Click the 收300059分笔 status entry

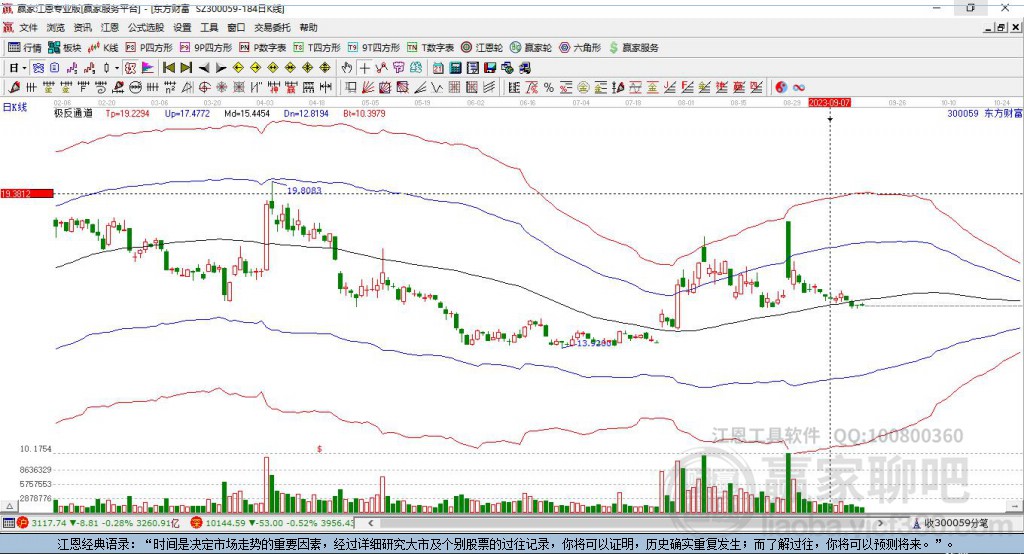coord(952,523)
